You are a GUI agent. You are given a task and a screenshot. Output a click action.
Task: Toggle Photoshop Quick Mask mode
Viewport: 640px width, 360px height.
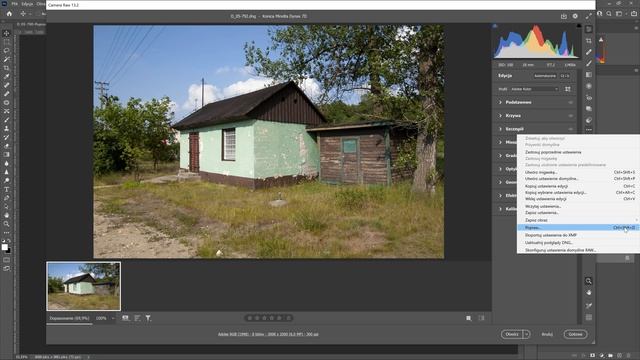point(7,260)
